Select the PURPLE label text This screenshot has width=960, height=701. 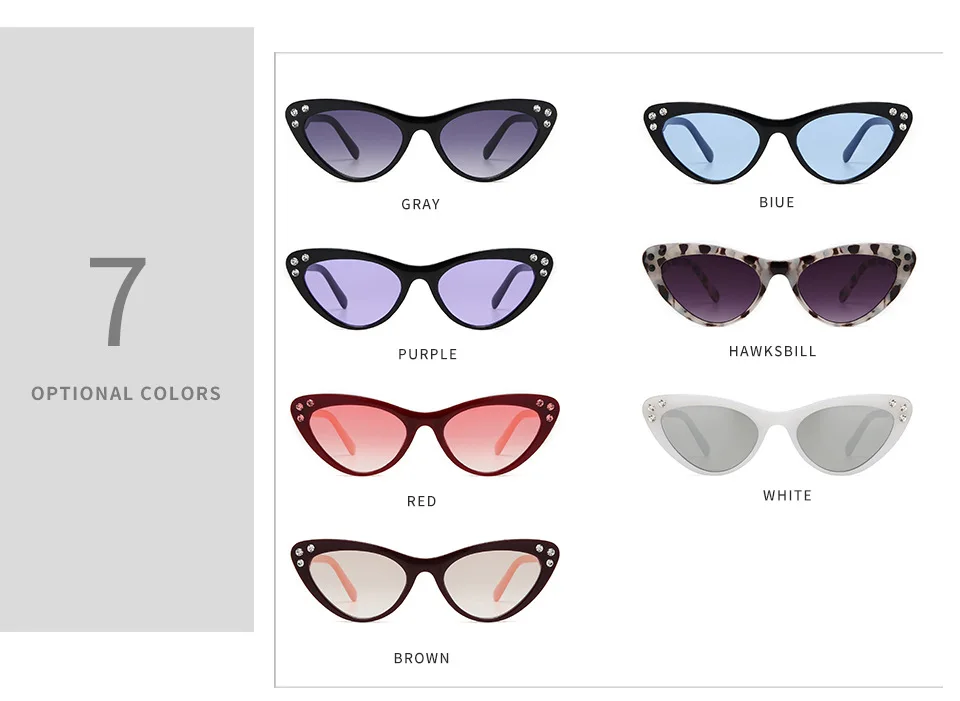click(x=427, y=354)
